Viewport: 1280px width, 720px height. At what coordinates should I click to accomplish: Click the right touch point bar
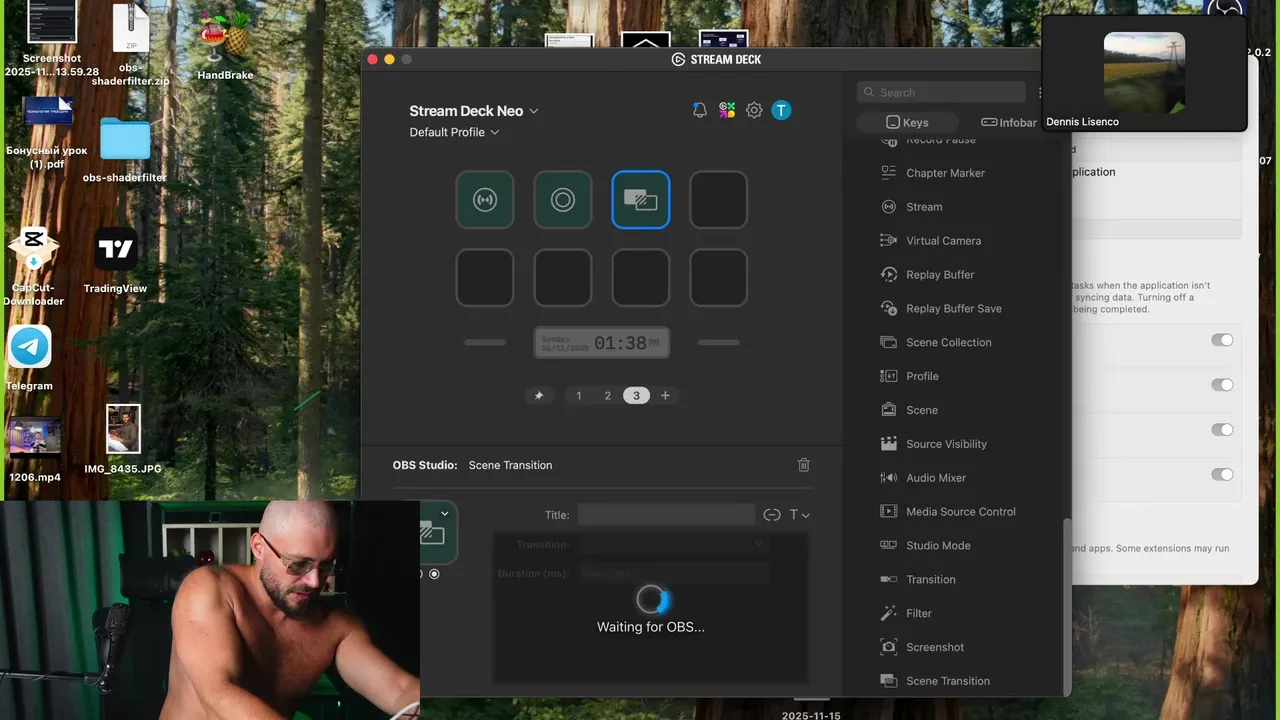(x=718, y=342)
